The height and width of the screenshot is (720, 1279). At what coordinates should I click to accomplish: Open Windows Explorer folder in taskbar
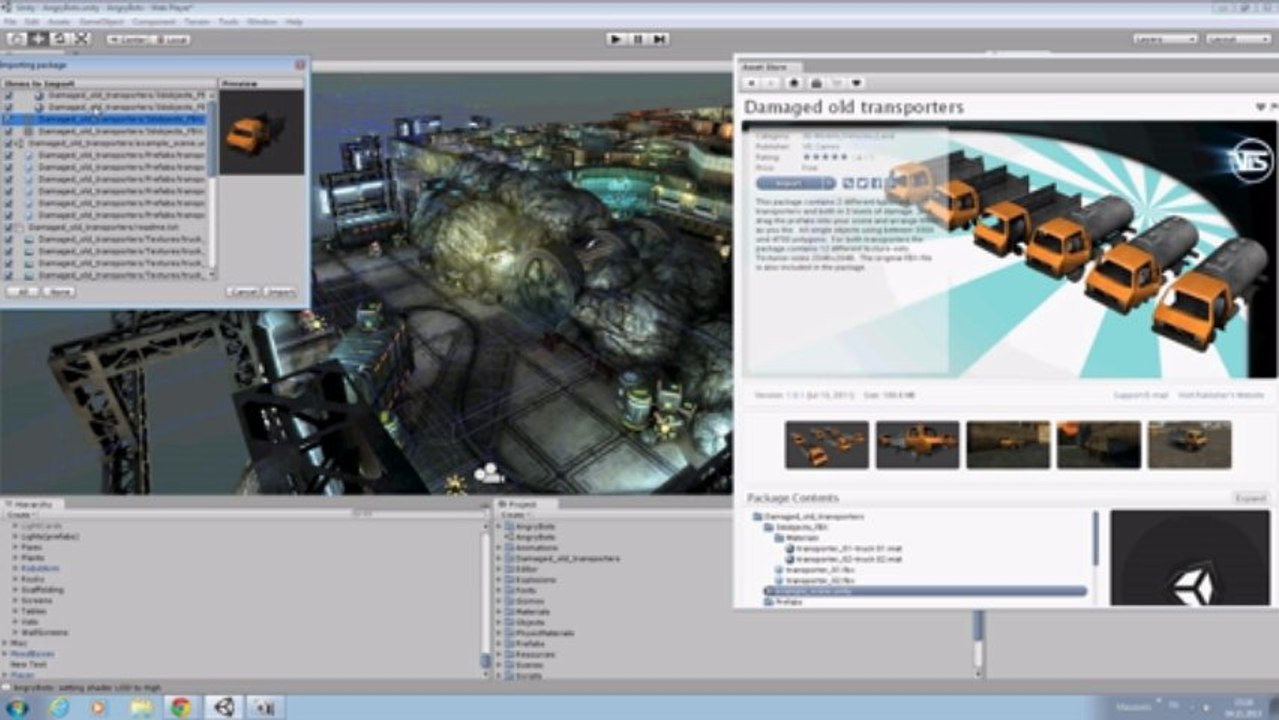point(141,707)
